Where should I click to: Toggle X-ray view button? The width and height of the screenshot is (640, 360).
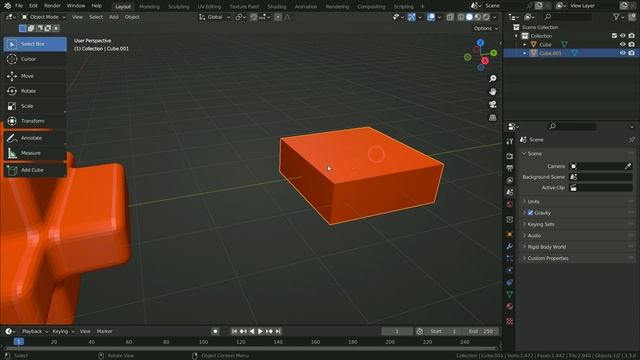(450, 17)
